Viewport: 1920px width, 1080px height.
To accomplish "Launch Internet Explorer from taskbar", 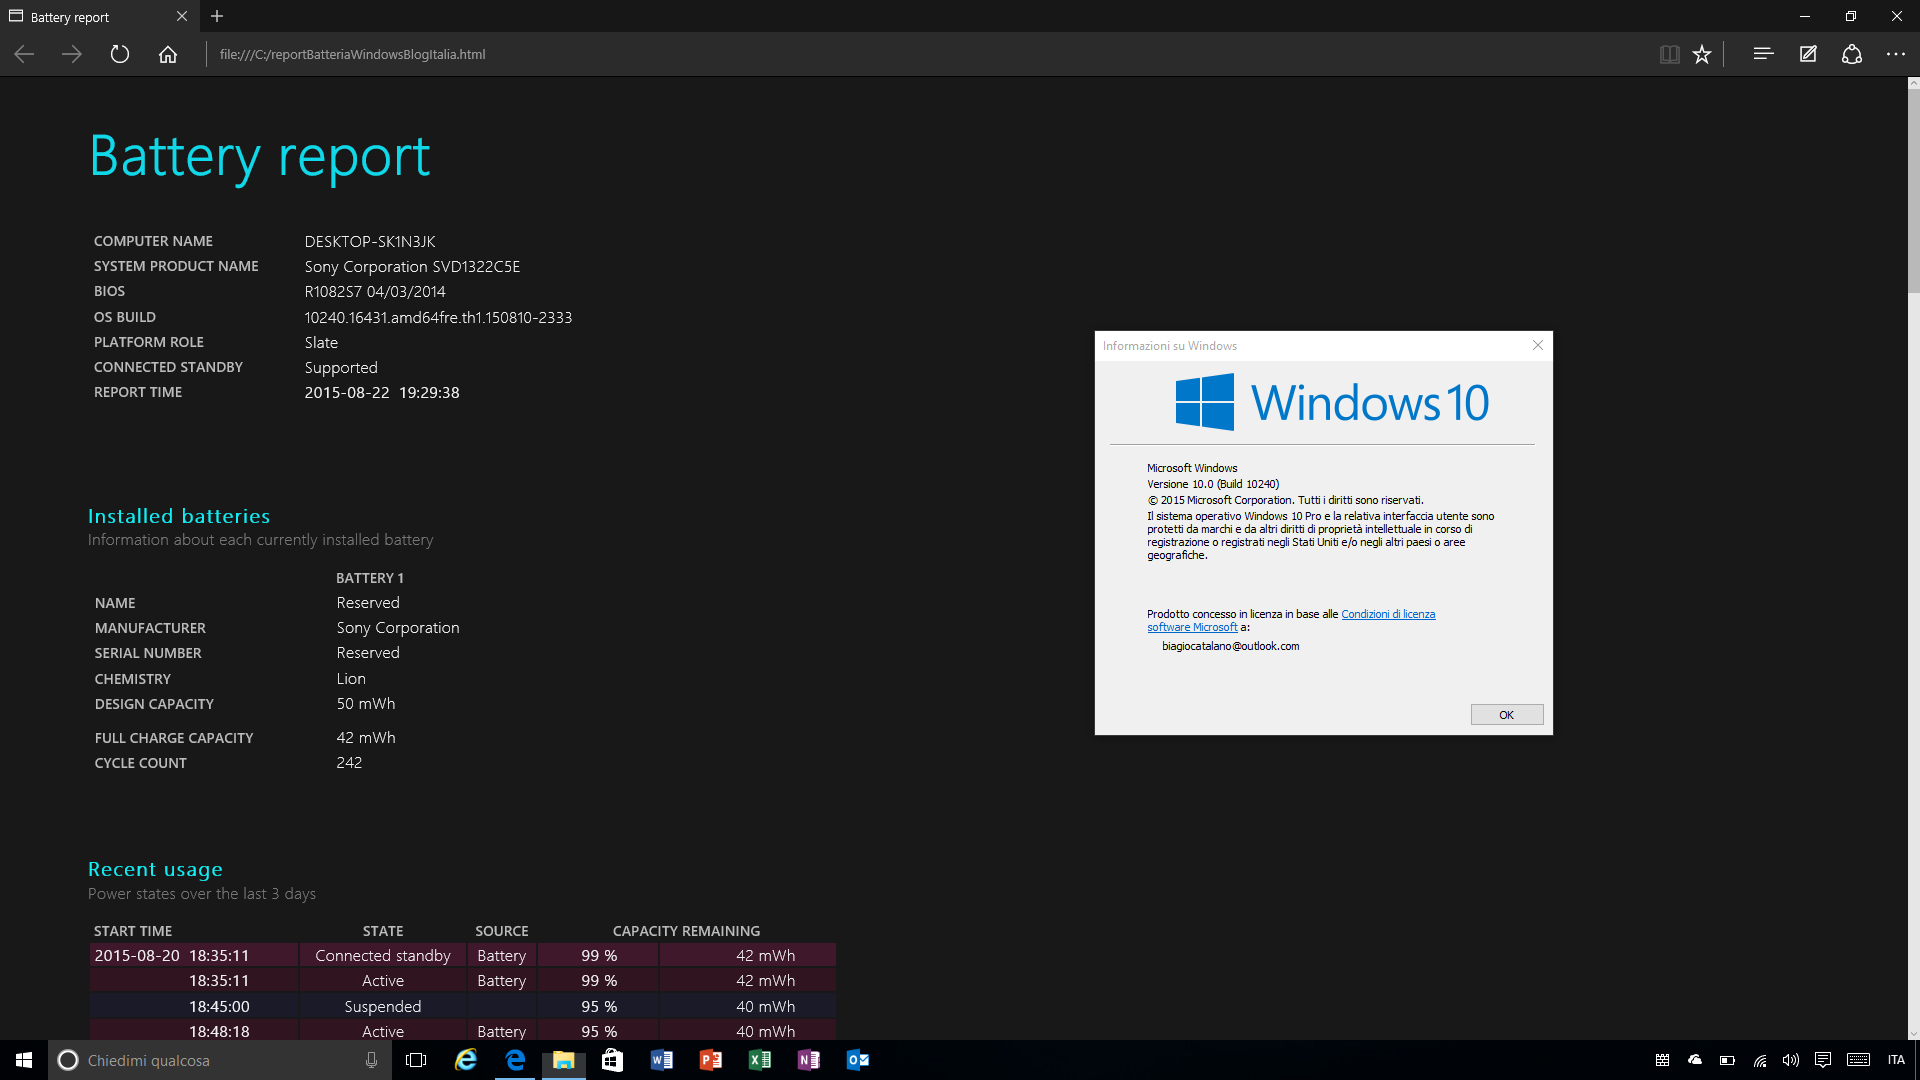I will click(x=466, y=1060).
